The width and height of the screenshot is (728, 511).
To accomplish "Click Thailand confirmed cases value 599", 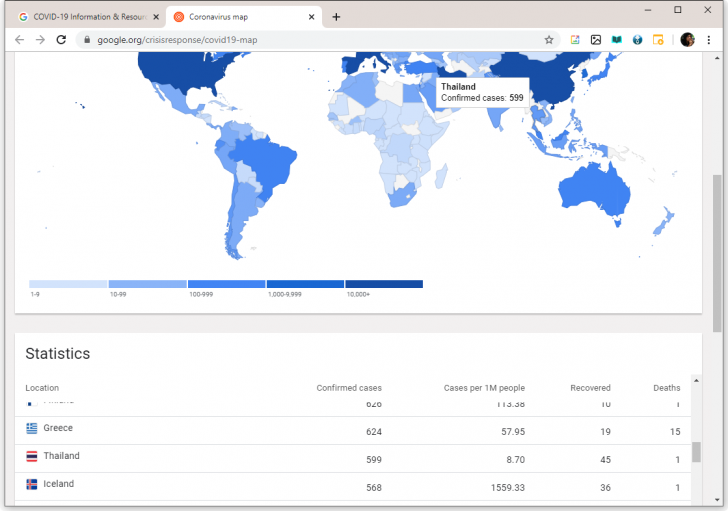I will (x=374, y=460).
